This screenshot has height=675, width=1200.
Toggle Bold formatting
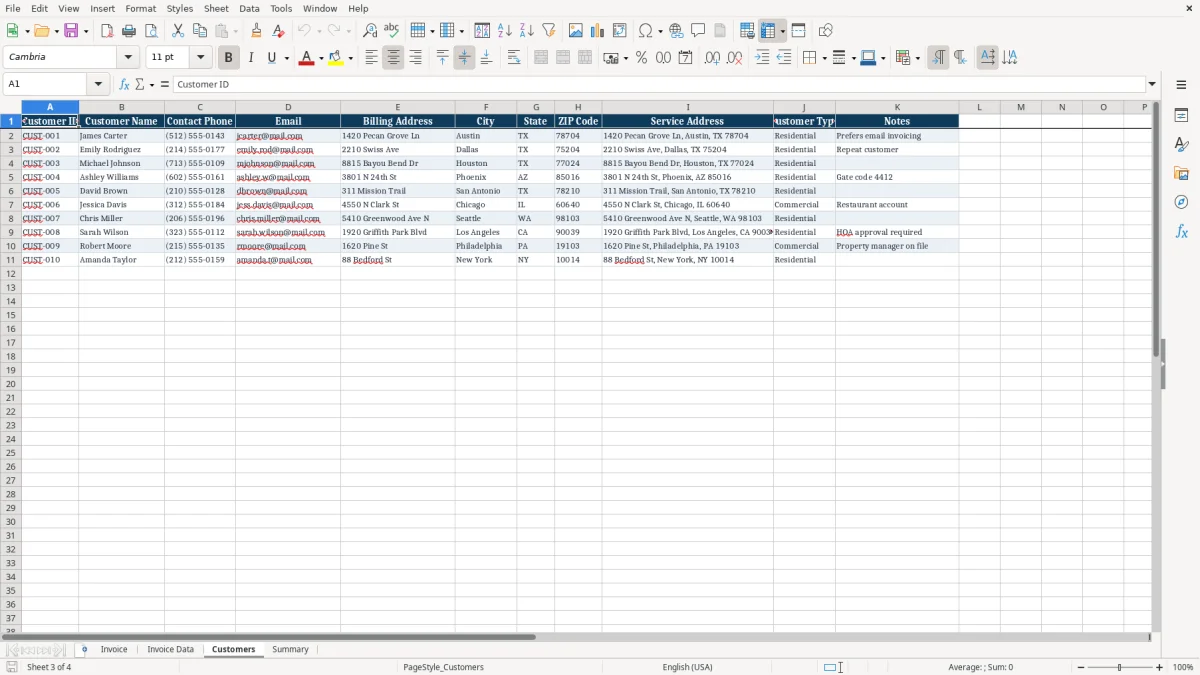[x=228, y=58]
